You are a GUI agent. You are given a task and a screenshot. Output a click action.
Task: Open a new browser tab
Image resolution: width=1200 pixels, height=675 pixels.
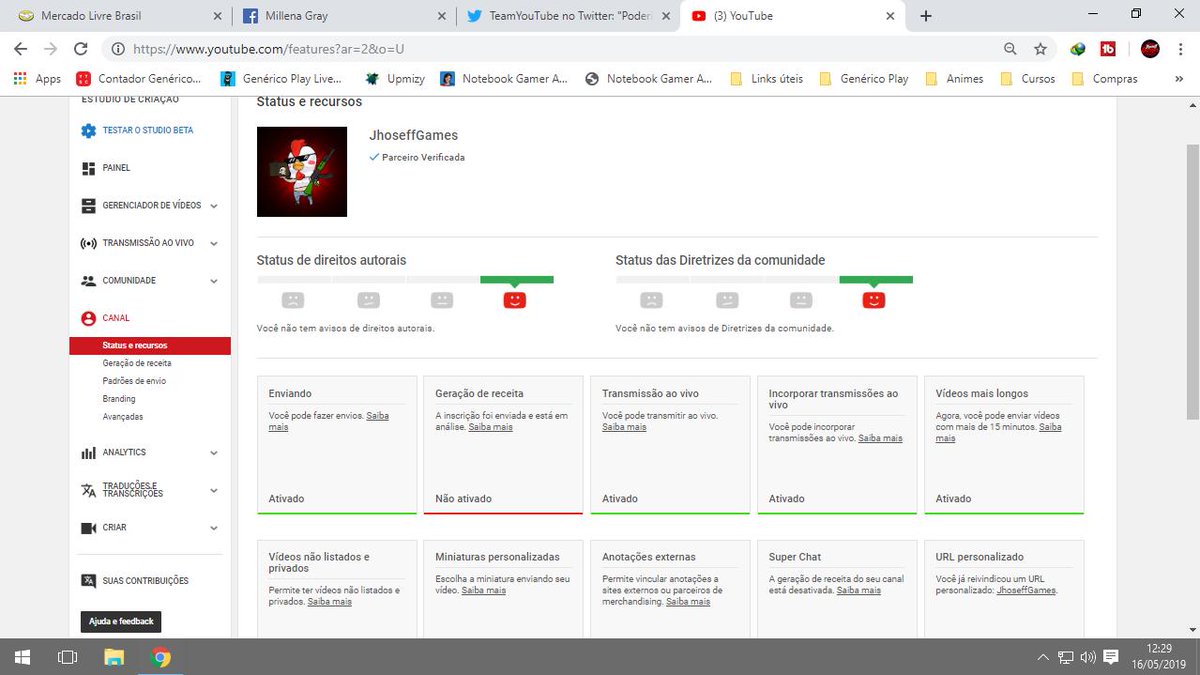point(926,16)
